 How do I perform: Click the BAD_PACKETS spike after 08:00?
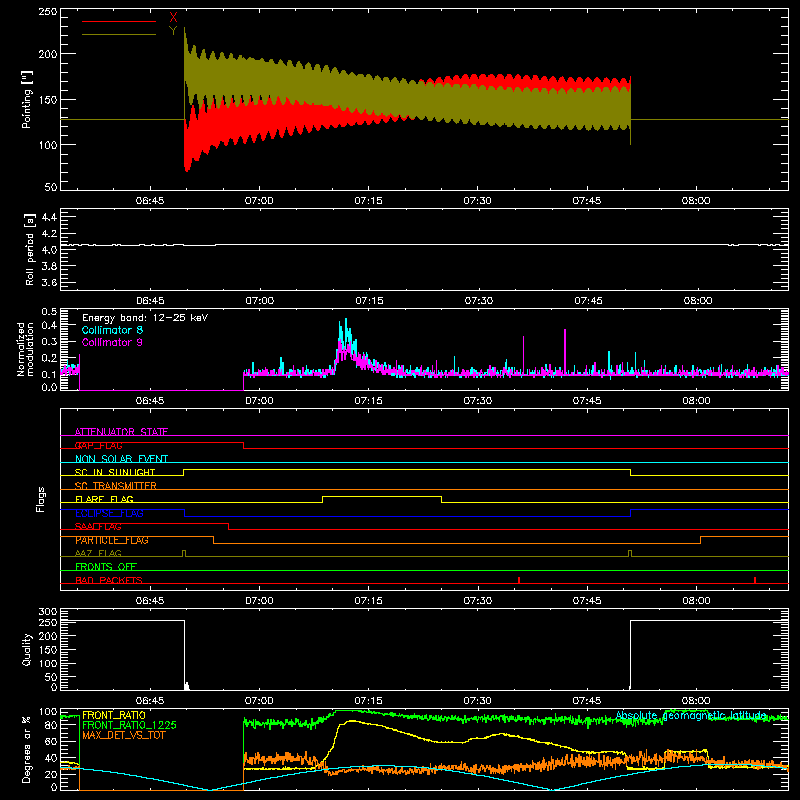(x=755, y=580)
